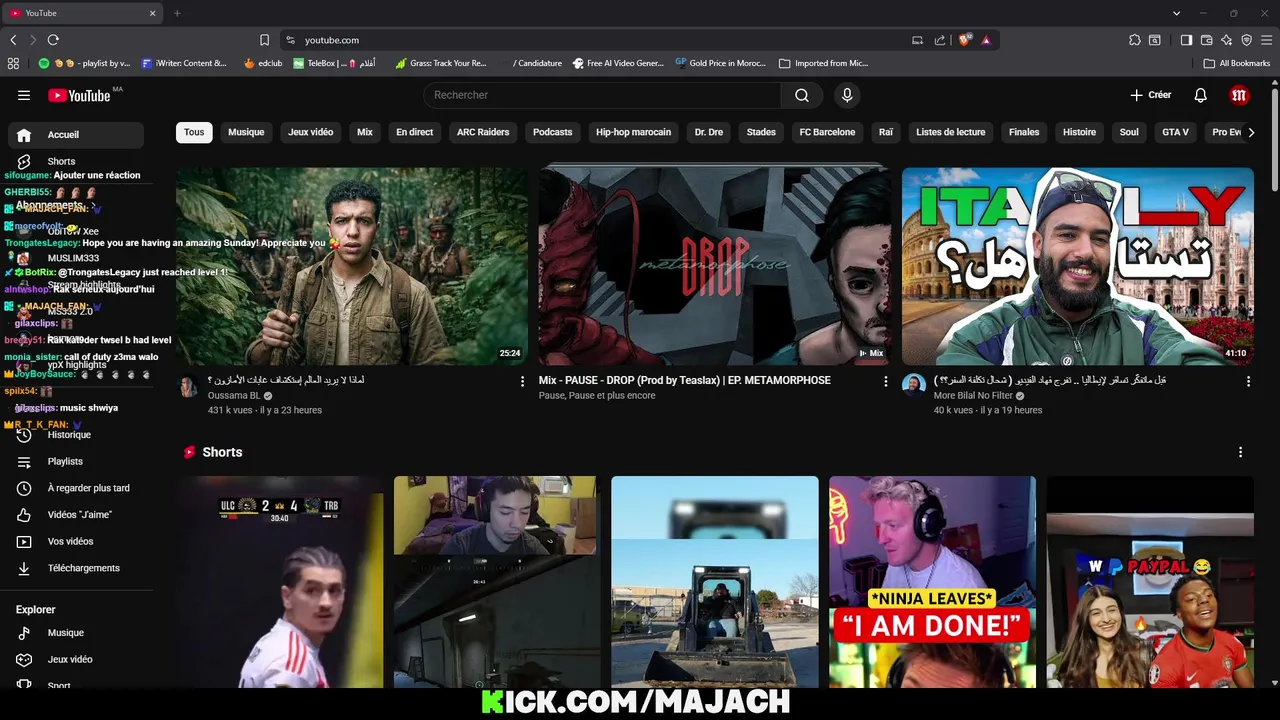Click the Brave VPN shield icon
The height and width of the screenshot is (720, 1280).
(x=1246, y=40)
